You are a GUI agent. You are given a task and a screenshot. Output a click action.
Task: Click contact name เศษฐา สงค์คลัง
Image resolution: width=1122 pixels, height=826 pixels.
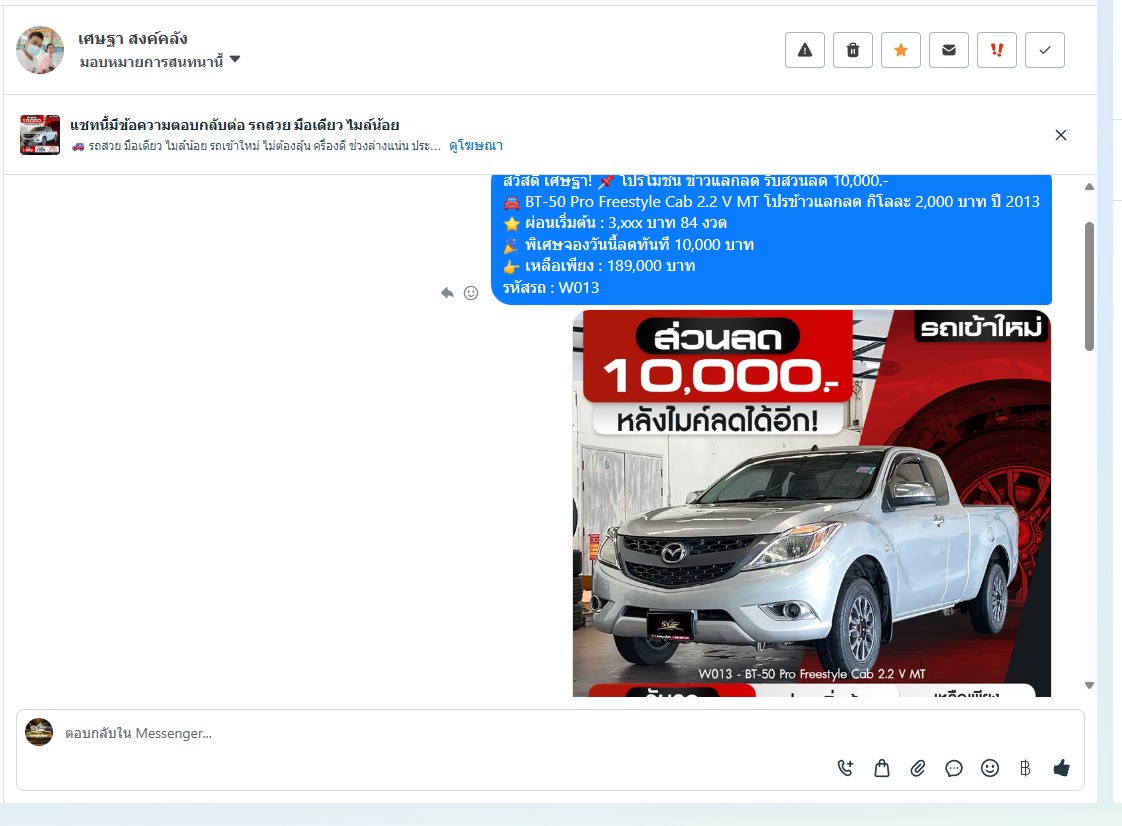click(133, 39)
